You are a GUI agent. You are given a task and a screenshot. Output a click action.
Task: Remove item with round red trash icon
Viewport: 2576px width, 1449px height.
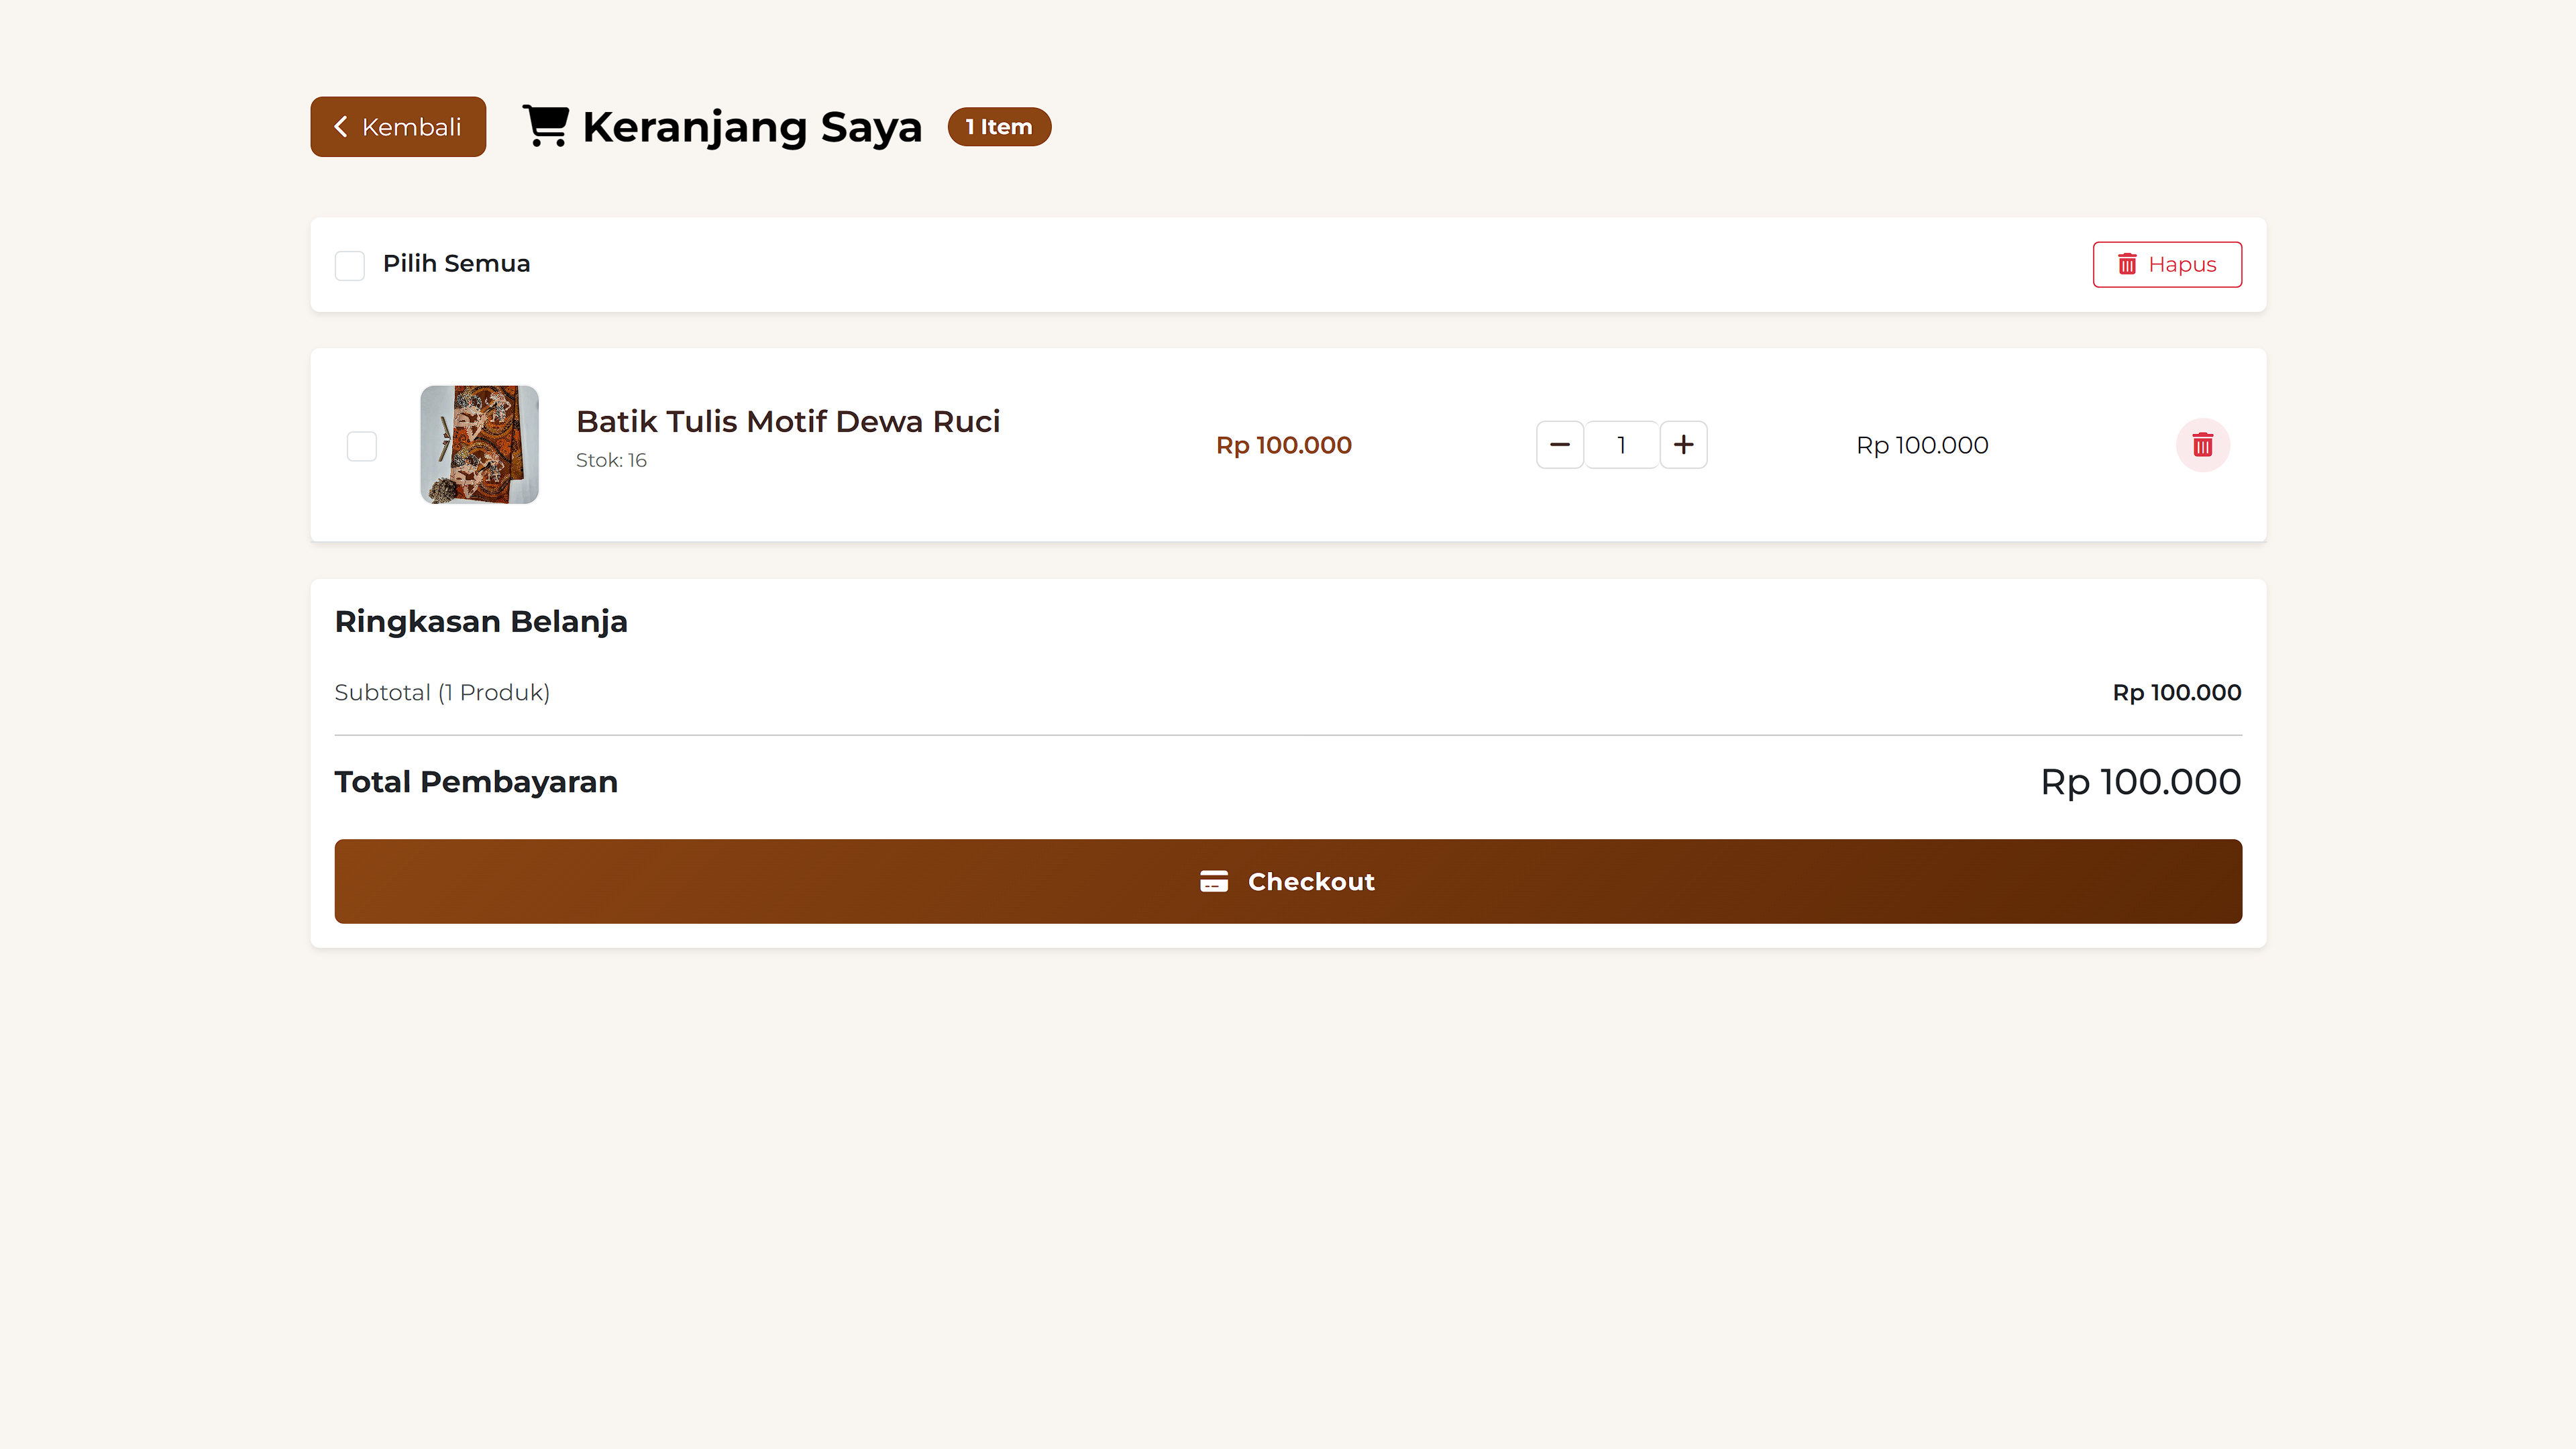coord(2202,445)
